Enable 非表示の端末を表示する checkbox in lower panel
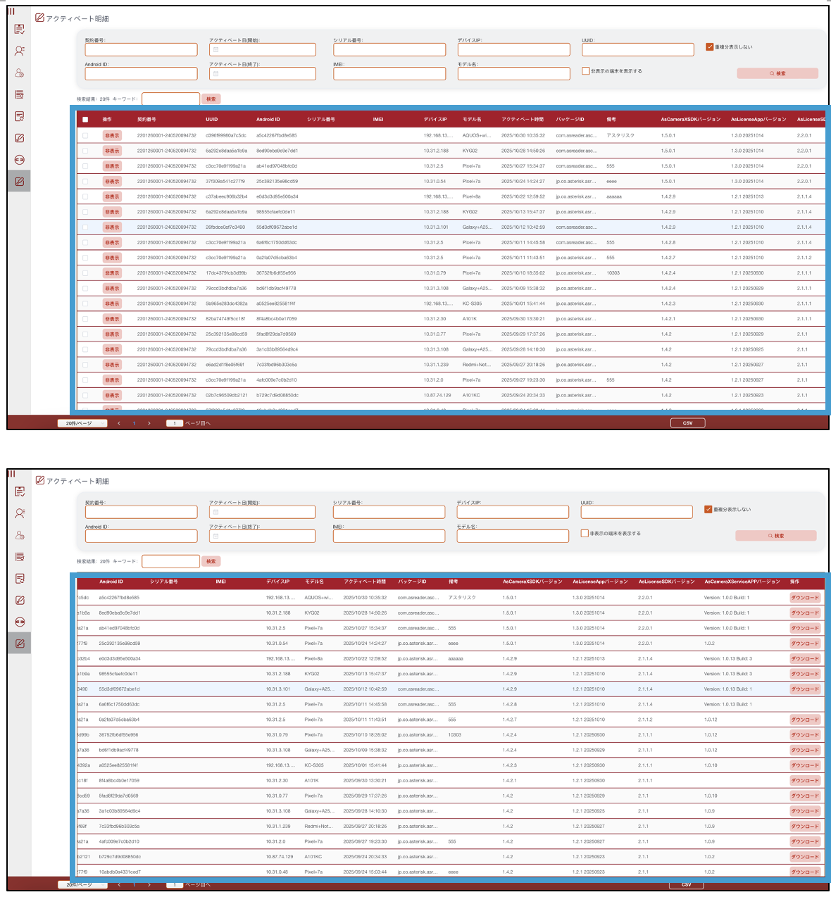The width and height of the screenshot is (832, 898). point(585,533)
